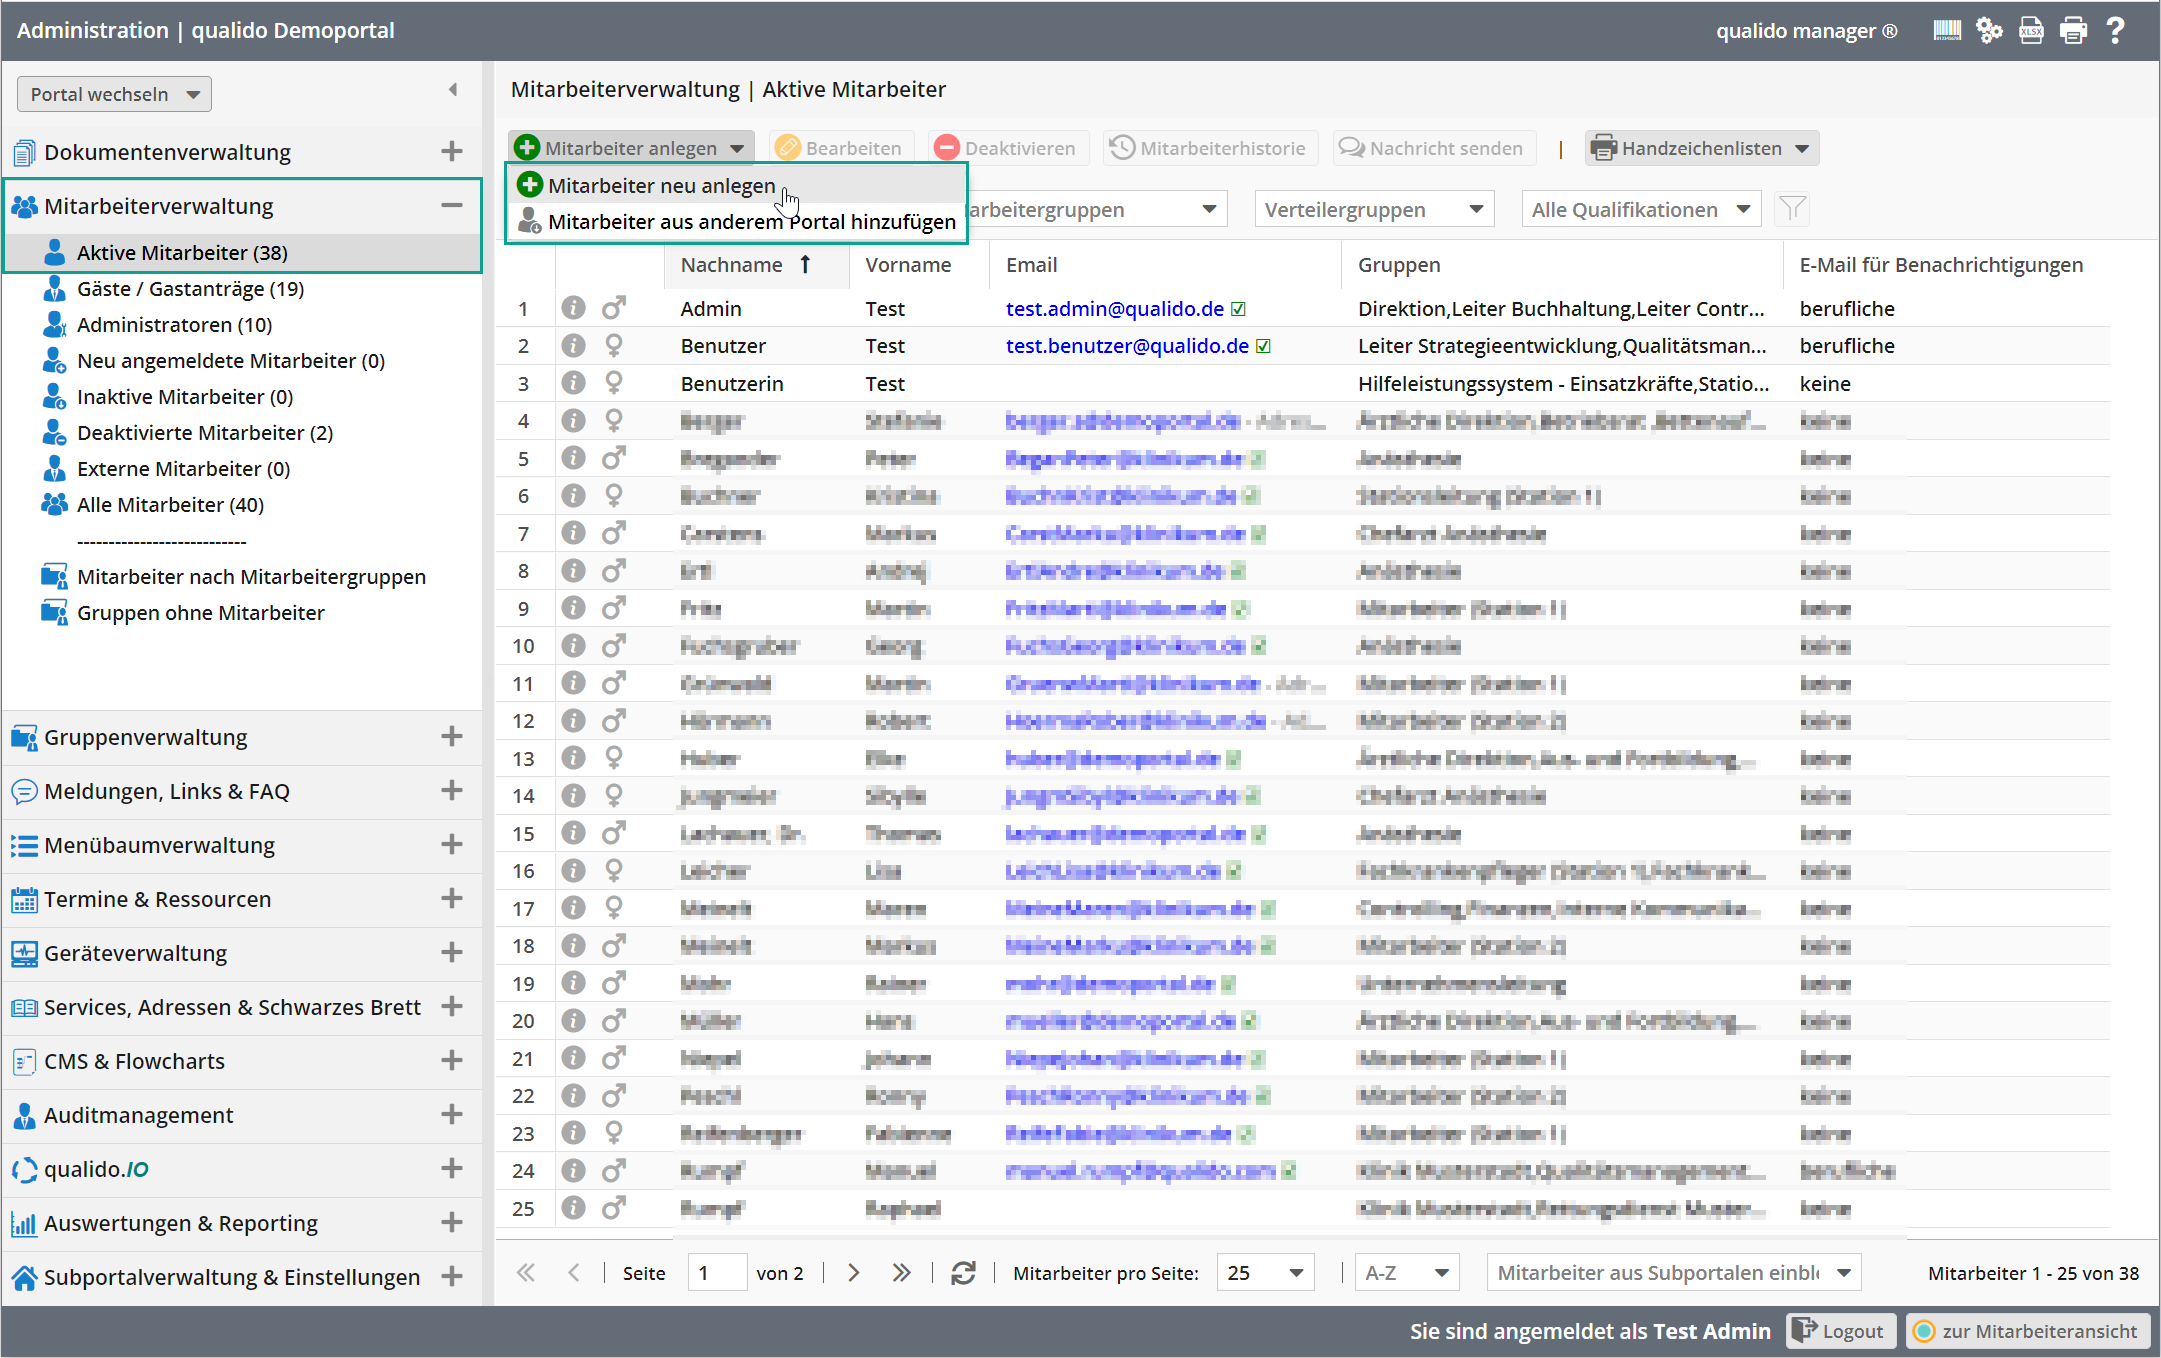
Task: Open Gruppen ohne Mitarbeiter
Action: tap(200, 613)
